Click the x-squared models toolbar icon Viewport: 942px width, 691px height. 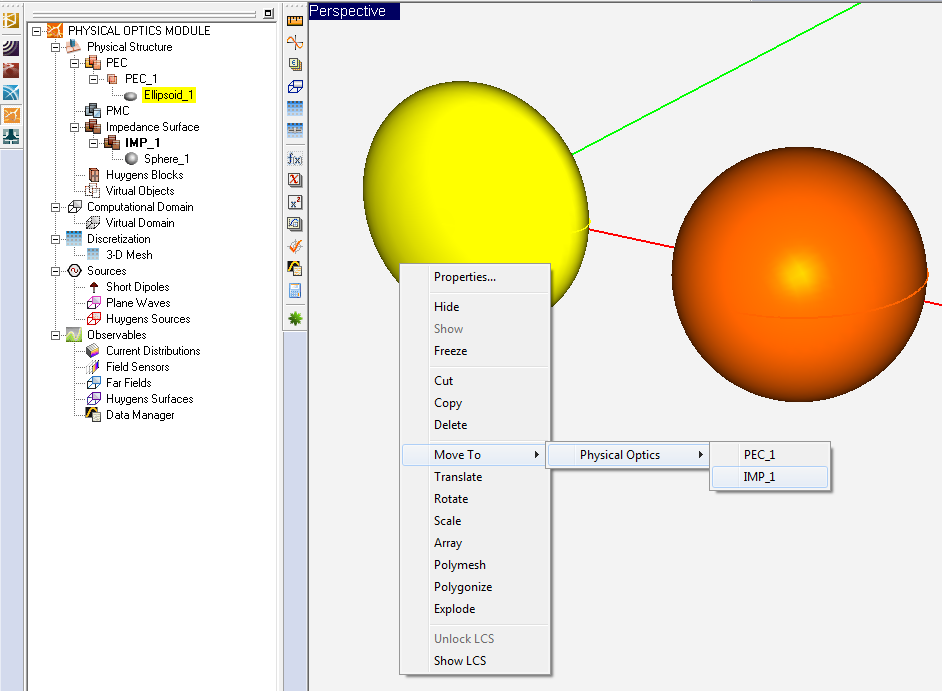coord(295,202)
